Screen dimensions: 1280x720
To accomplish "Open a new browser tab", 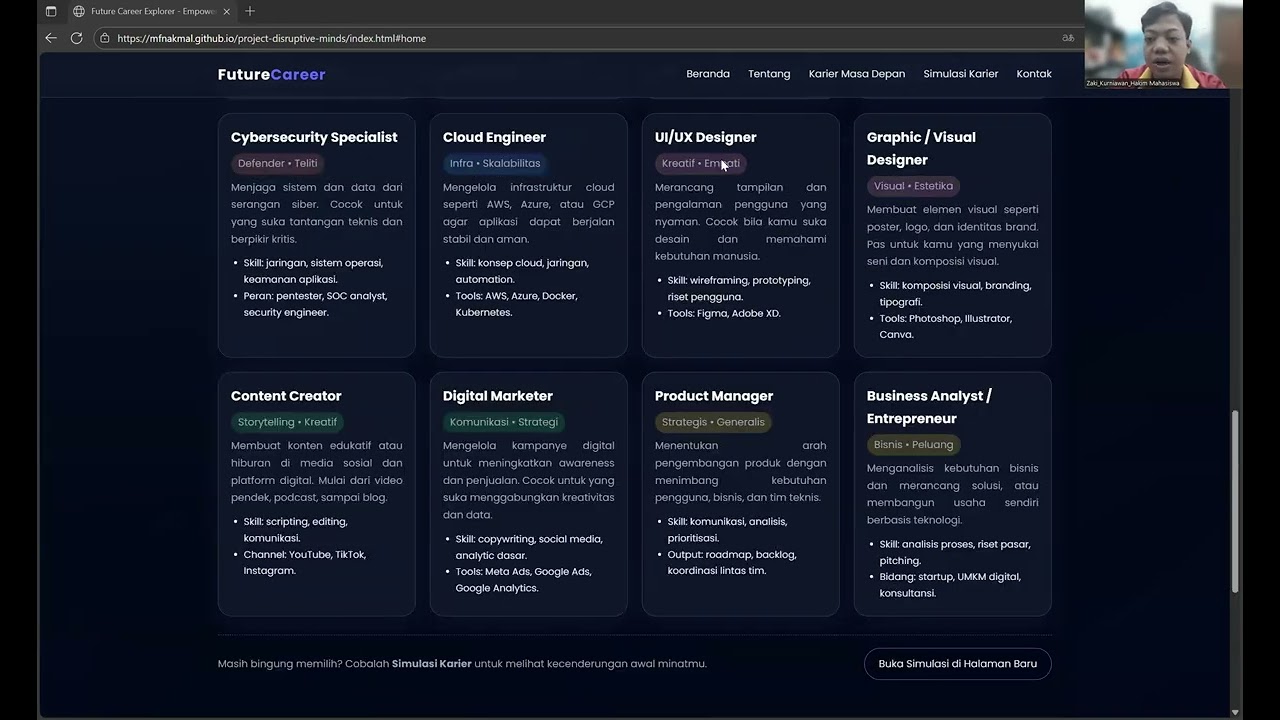I will (250, 11).
